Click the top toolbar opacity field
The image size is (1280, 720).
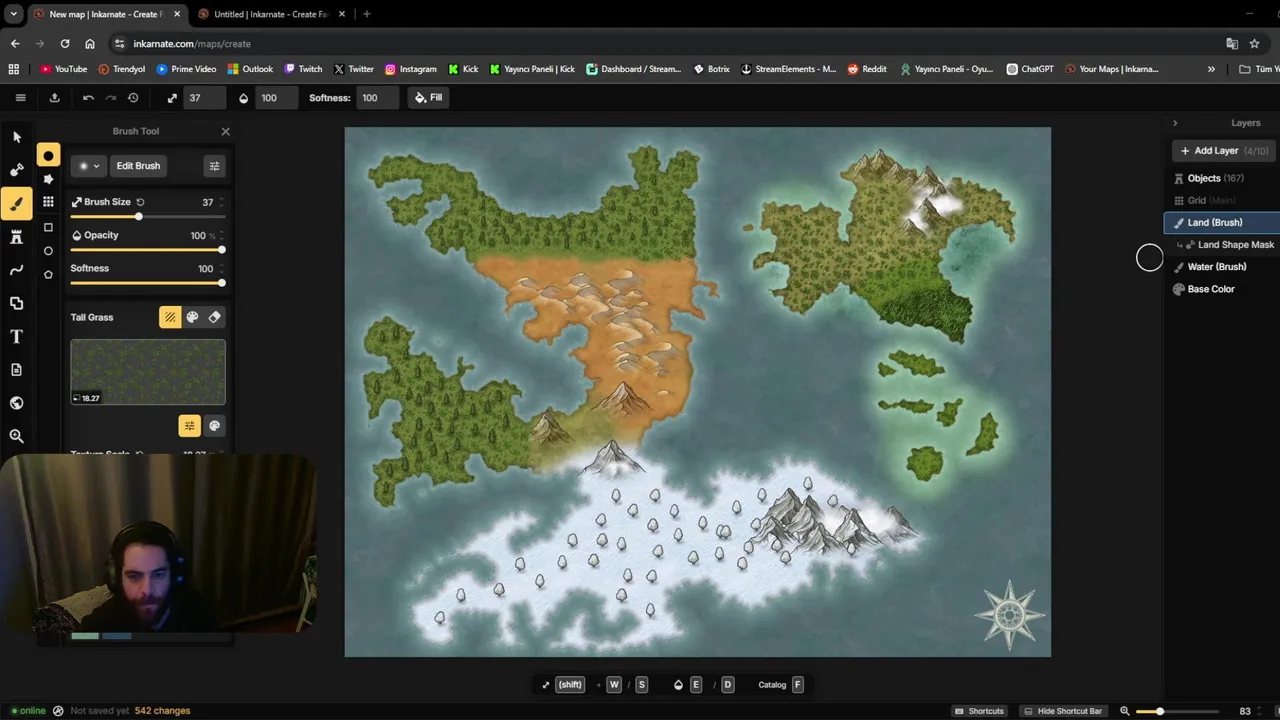click(276, 98)
